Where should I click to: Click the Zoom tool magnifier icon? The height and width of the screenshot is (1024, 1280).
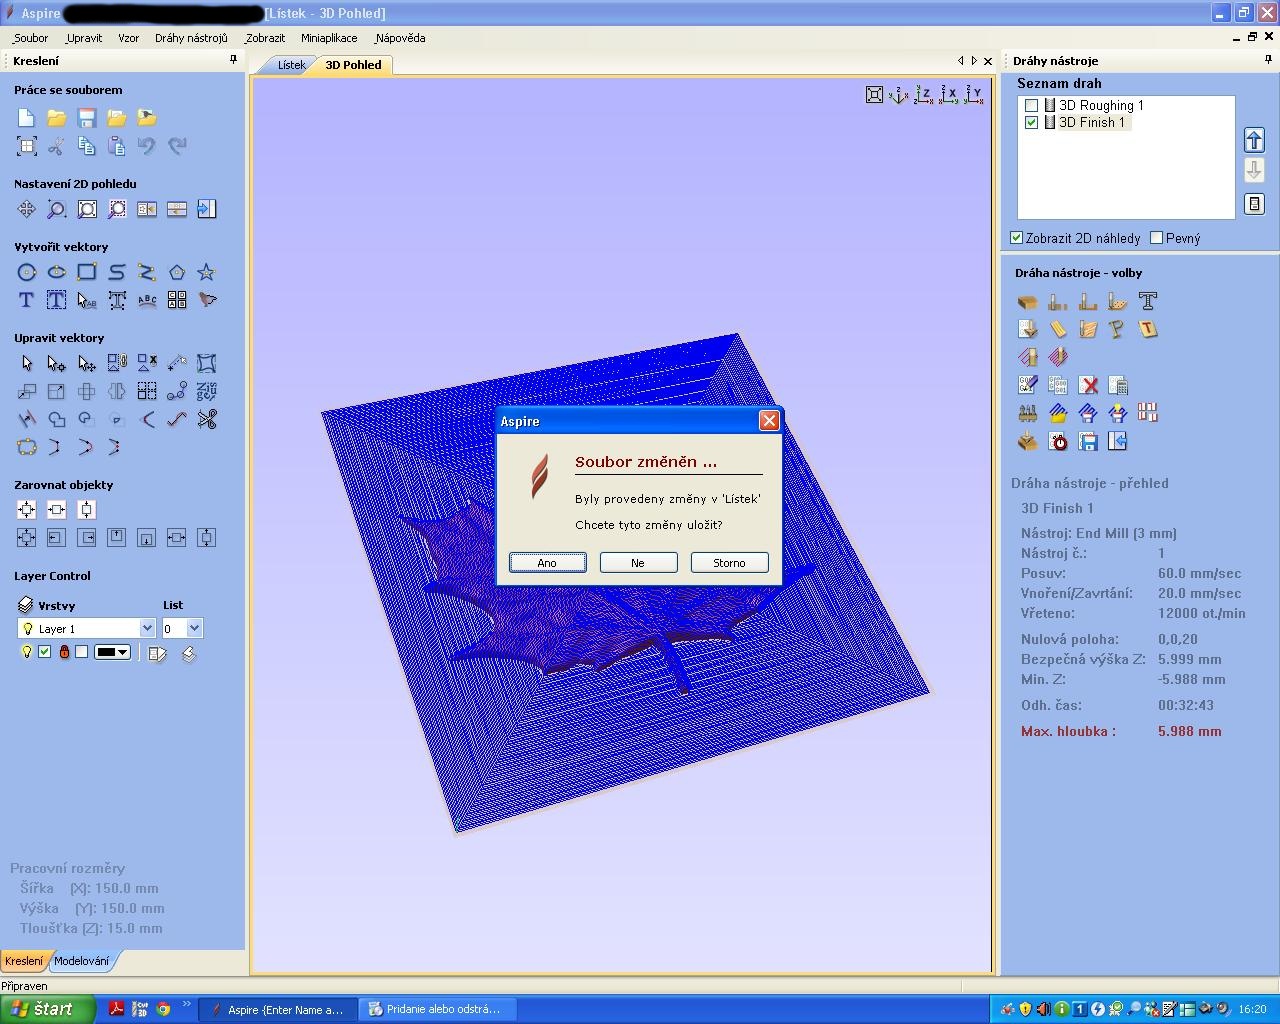pos(57,209)
